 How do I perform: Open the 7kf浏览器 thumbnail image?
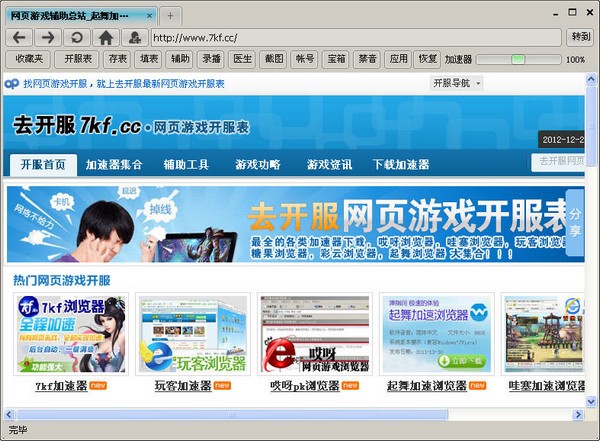[x=71, y=334]
